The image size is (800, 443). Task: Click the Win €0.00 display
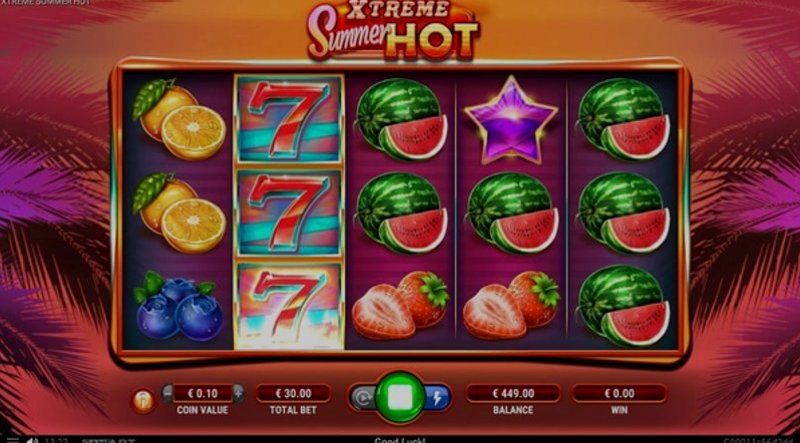619,393
